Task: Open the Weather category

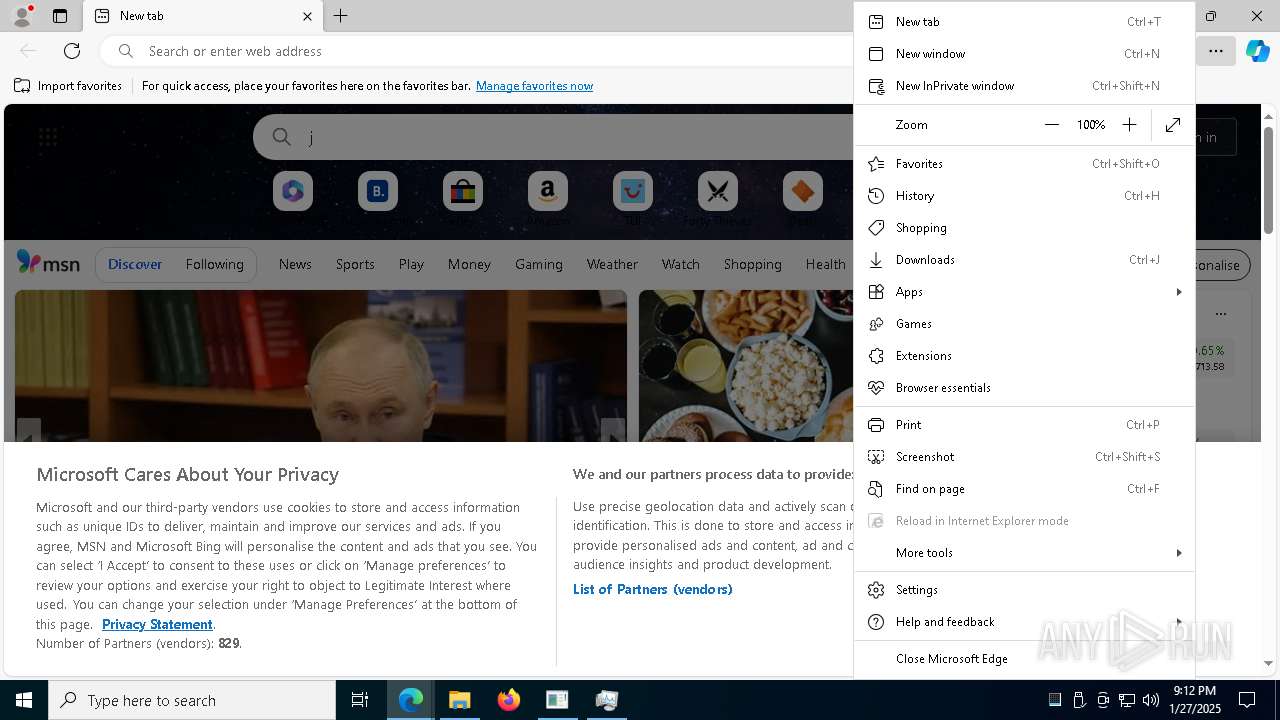Action: [612, 264]
